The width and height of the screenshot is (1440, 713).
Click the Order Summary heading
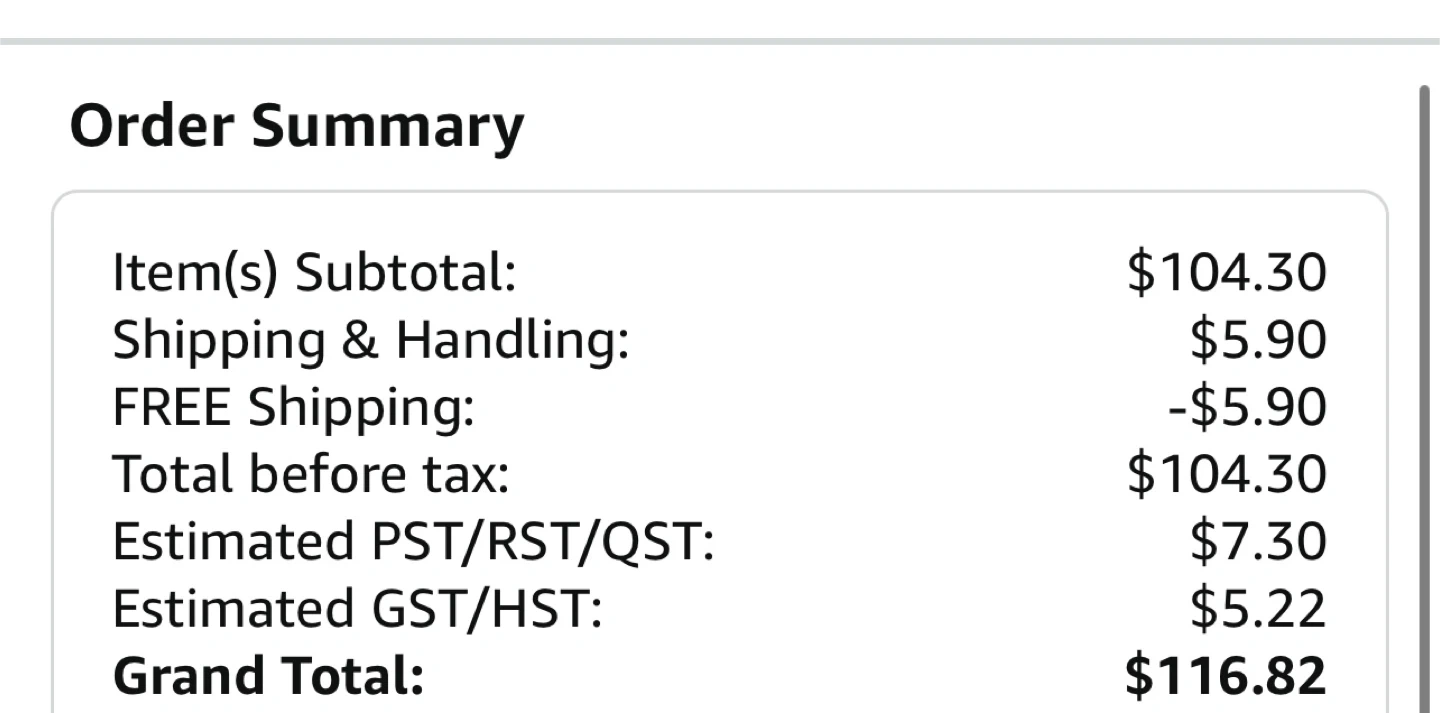point(297,128)
